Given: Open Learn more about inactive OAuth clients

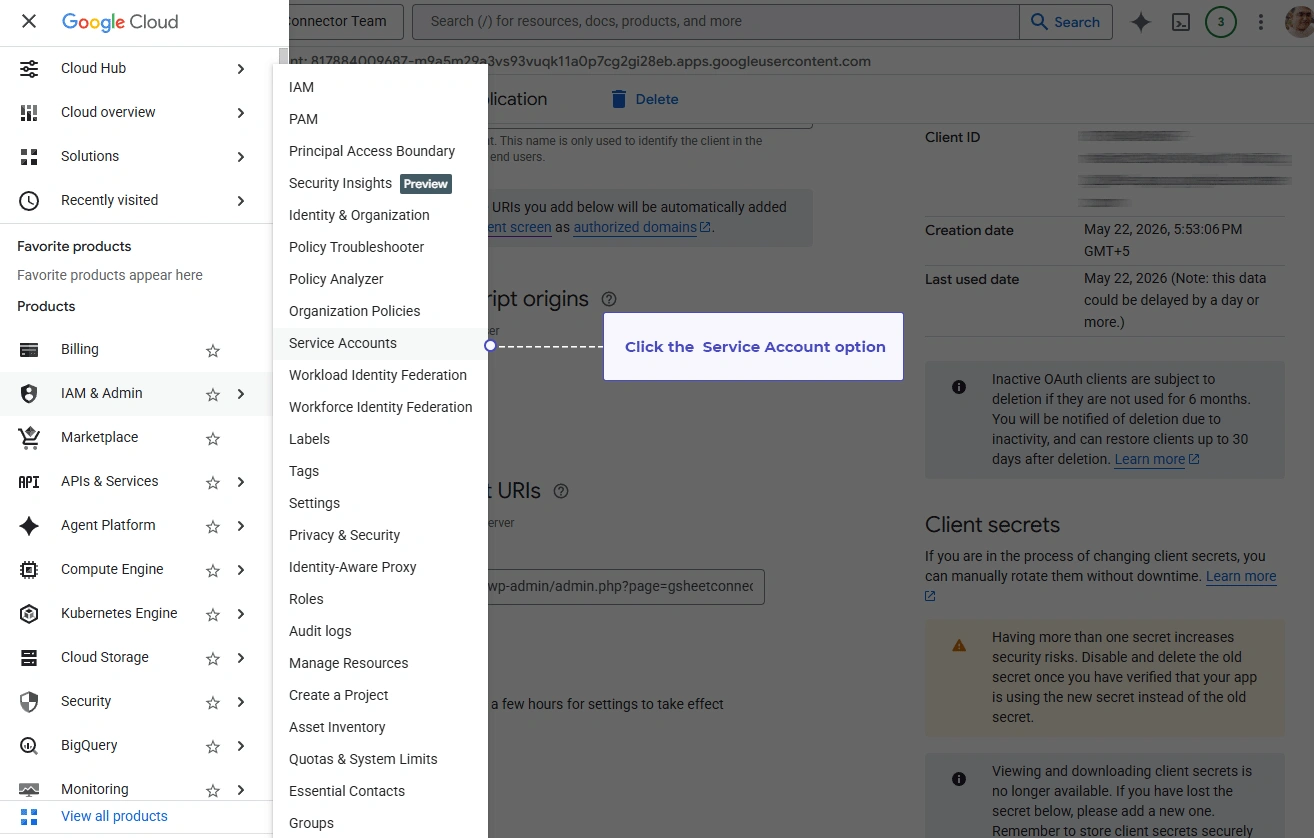Looking at the screenshot, I should (1156, 459).
